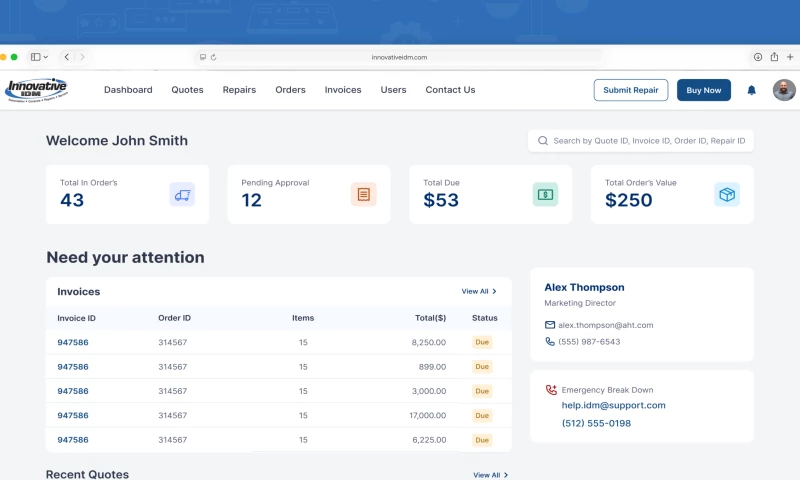Image resolution: width=800 pixels, height=480 pixels.
Task: Open browser downloads icon
Action: tap(758, 57)
